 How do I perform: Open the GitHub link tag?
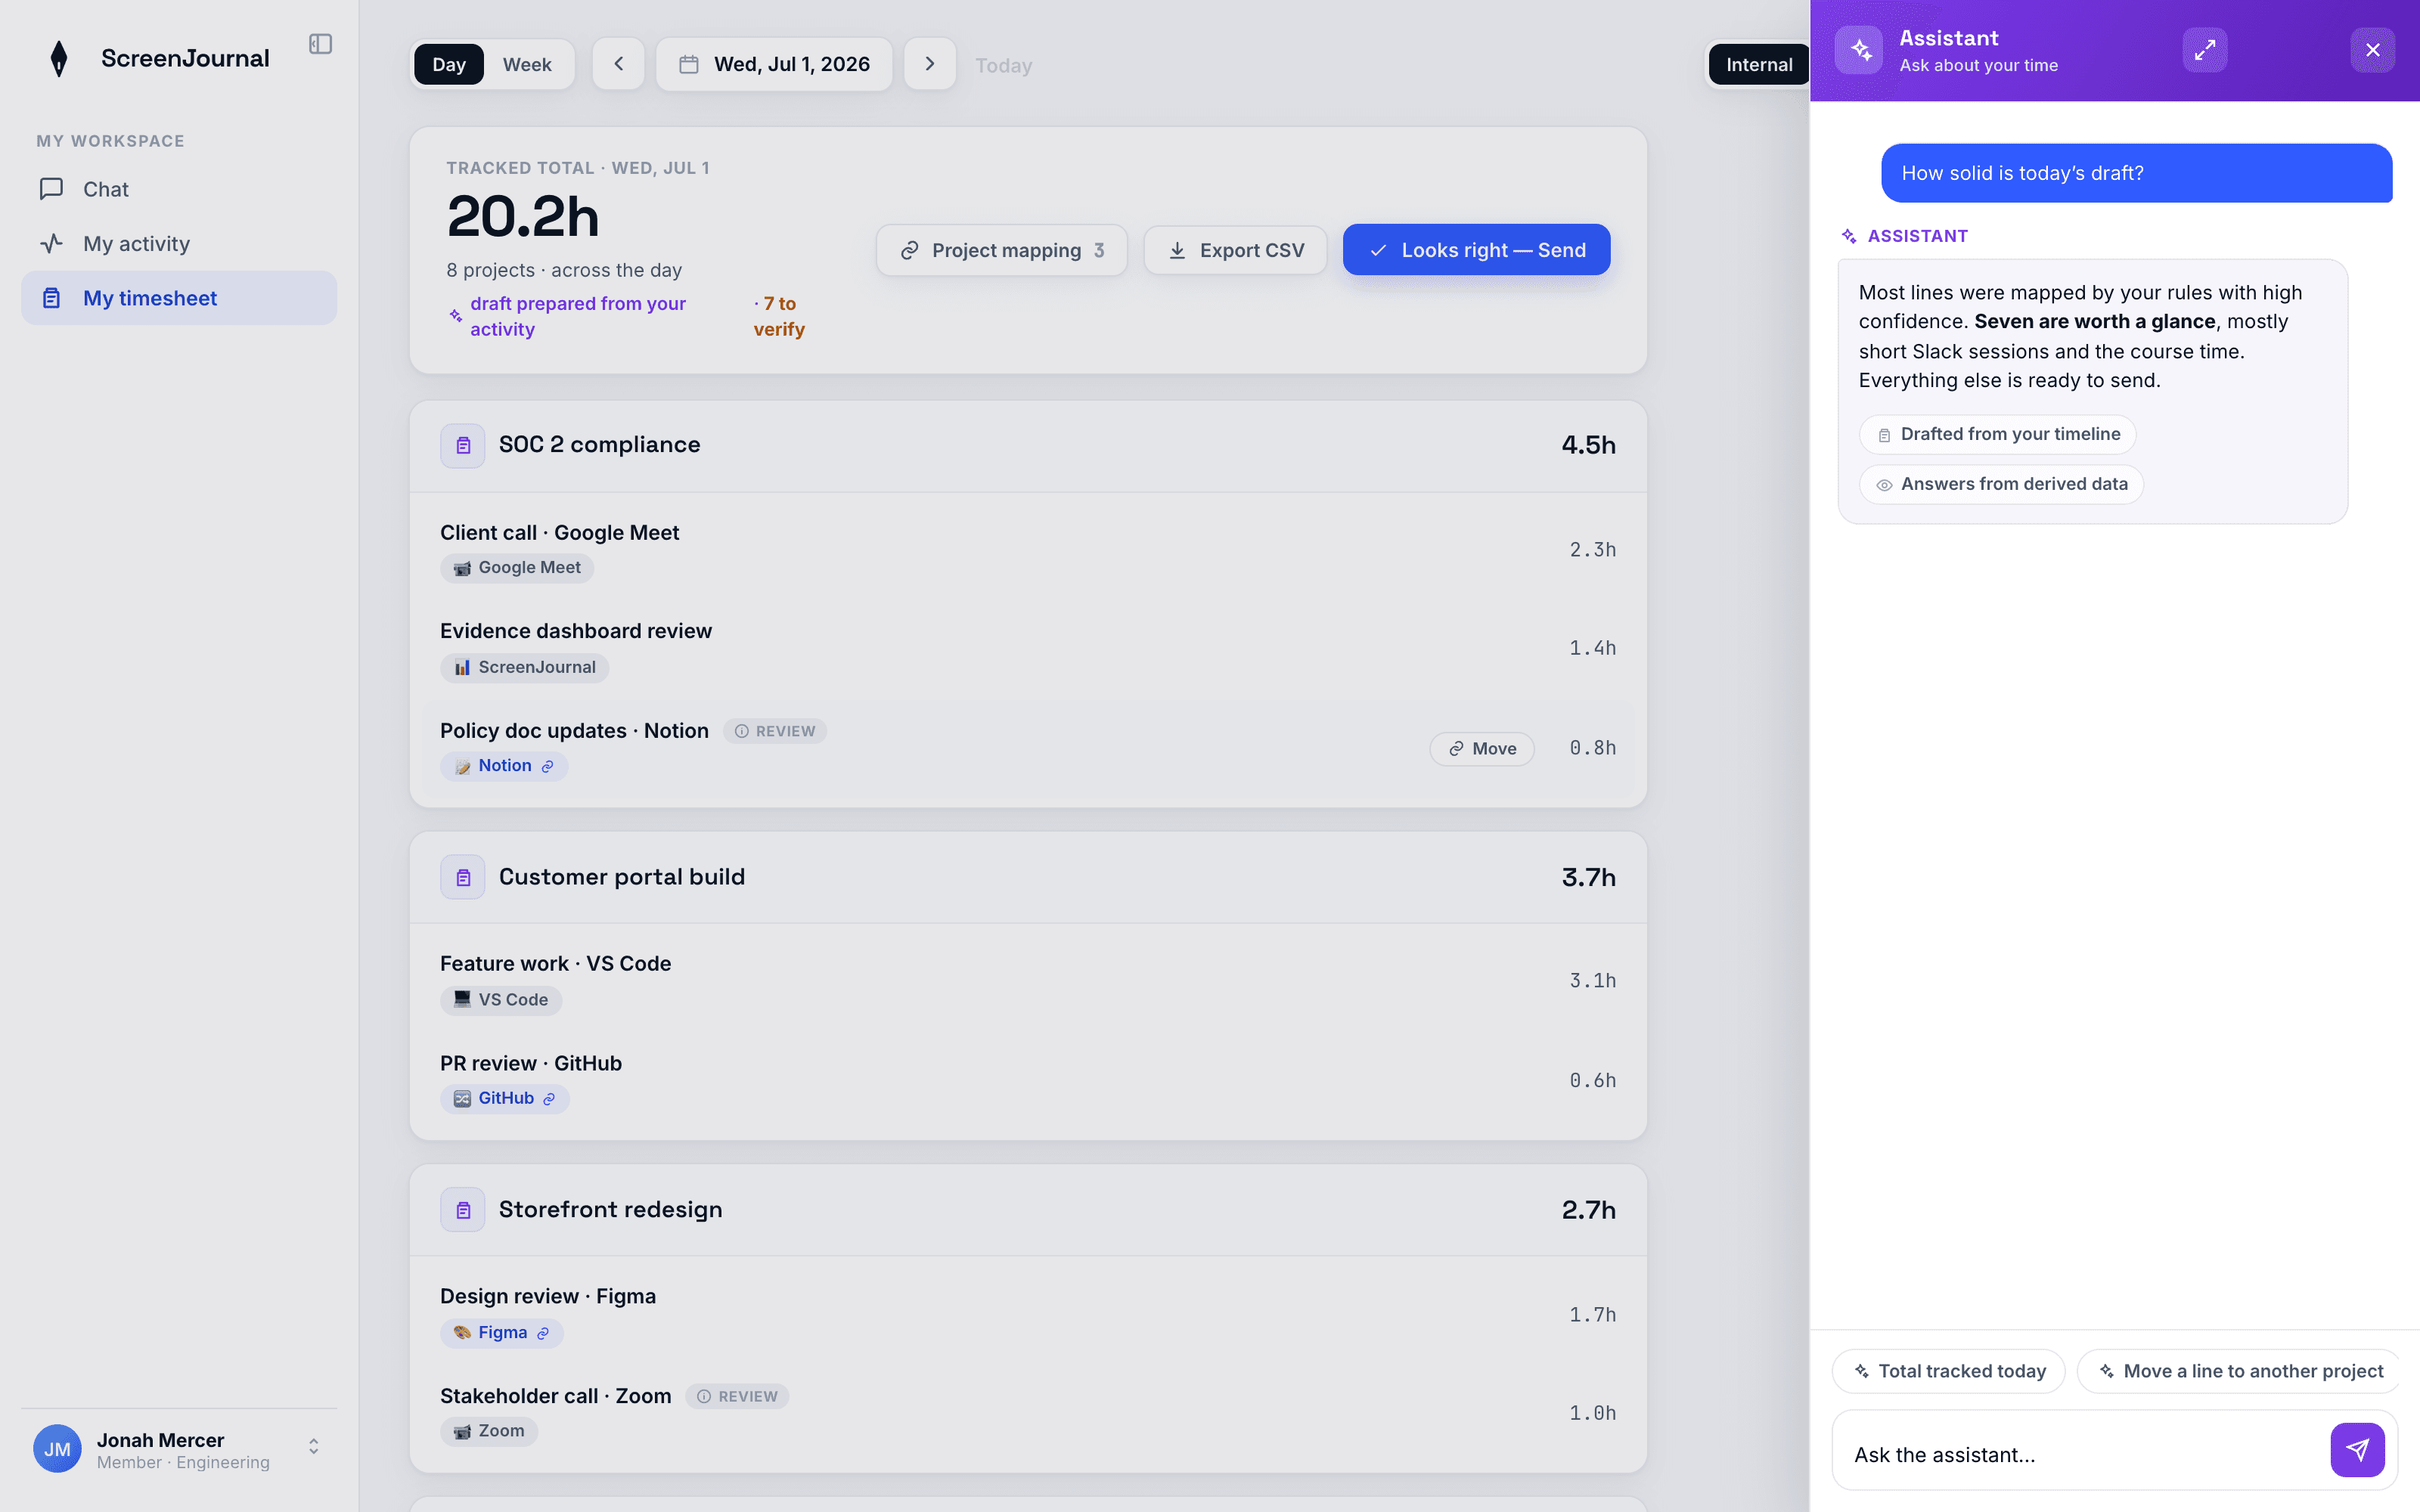pyautogui.click(x=505, y=1098)
